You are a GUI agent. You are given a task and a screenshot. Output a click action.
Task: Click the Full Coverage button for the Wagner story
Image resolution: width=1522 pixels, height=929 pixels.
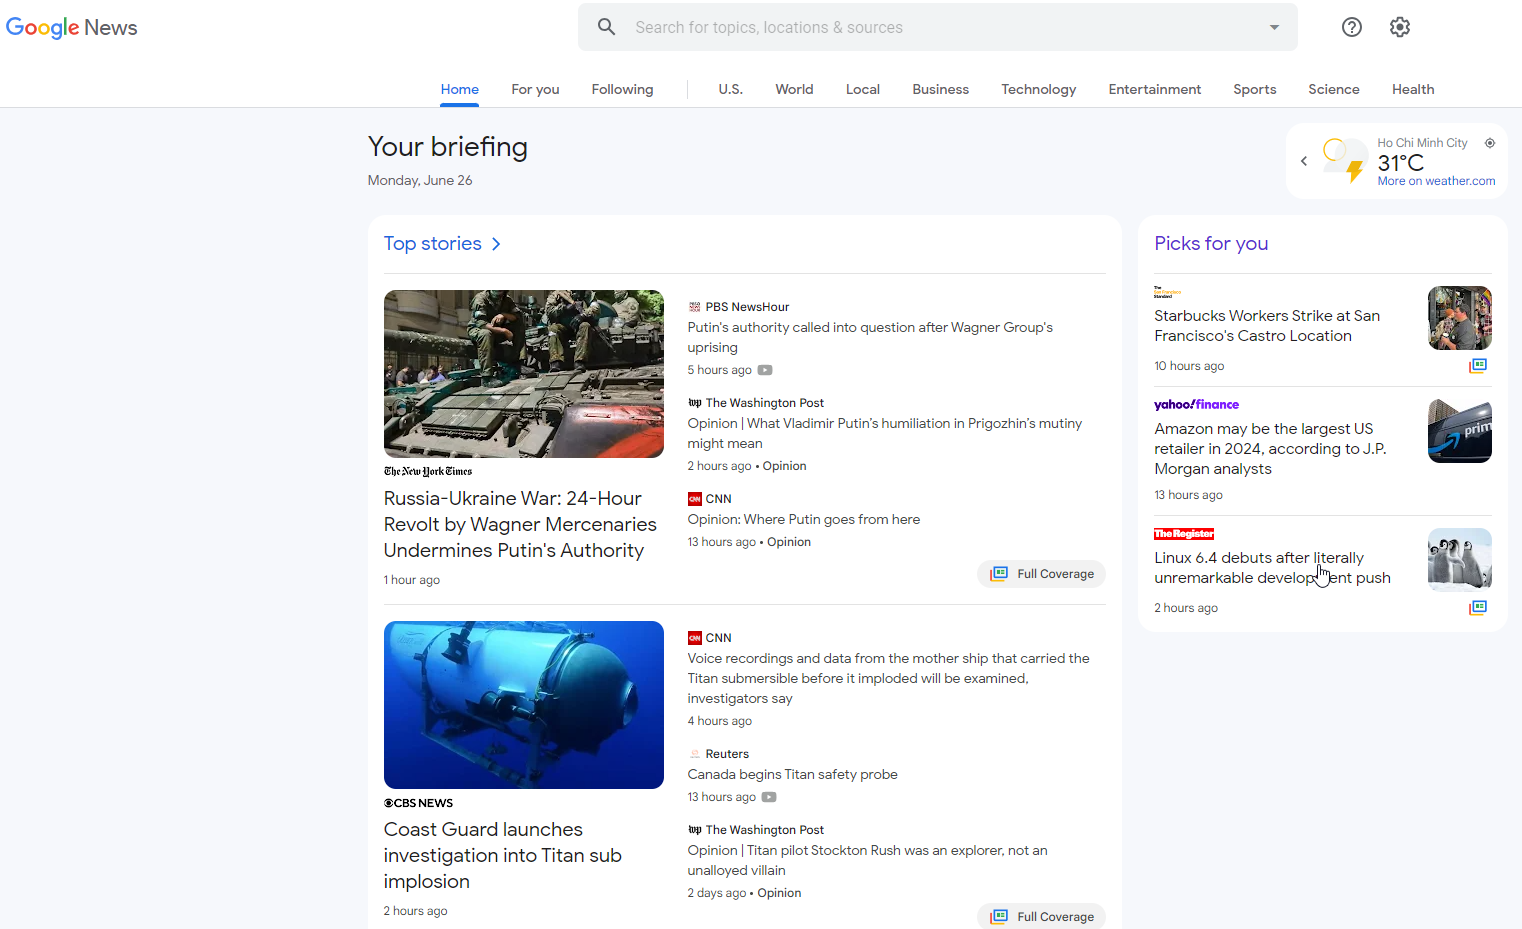pyautogui.click(x=1041, y=573)
